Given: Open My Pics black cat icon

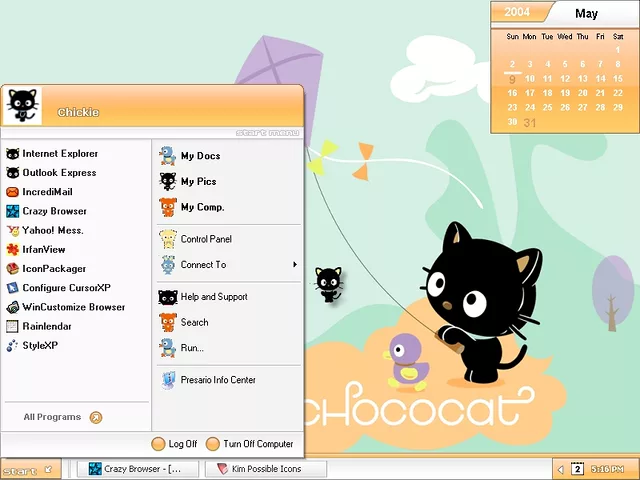Looking at the screenshot, I should click(167, 182).
